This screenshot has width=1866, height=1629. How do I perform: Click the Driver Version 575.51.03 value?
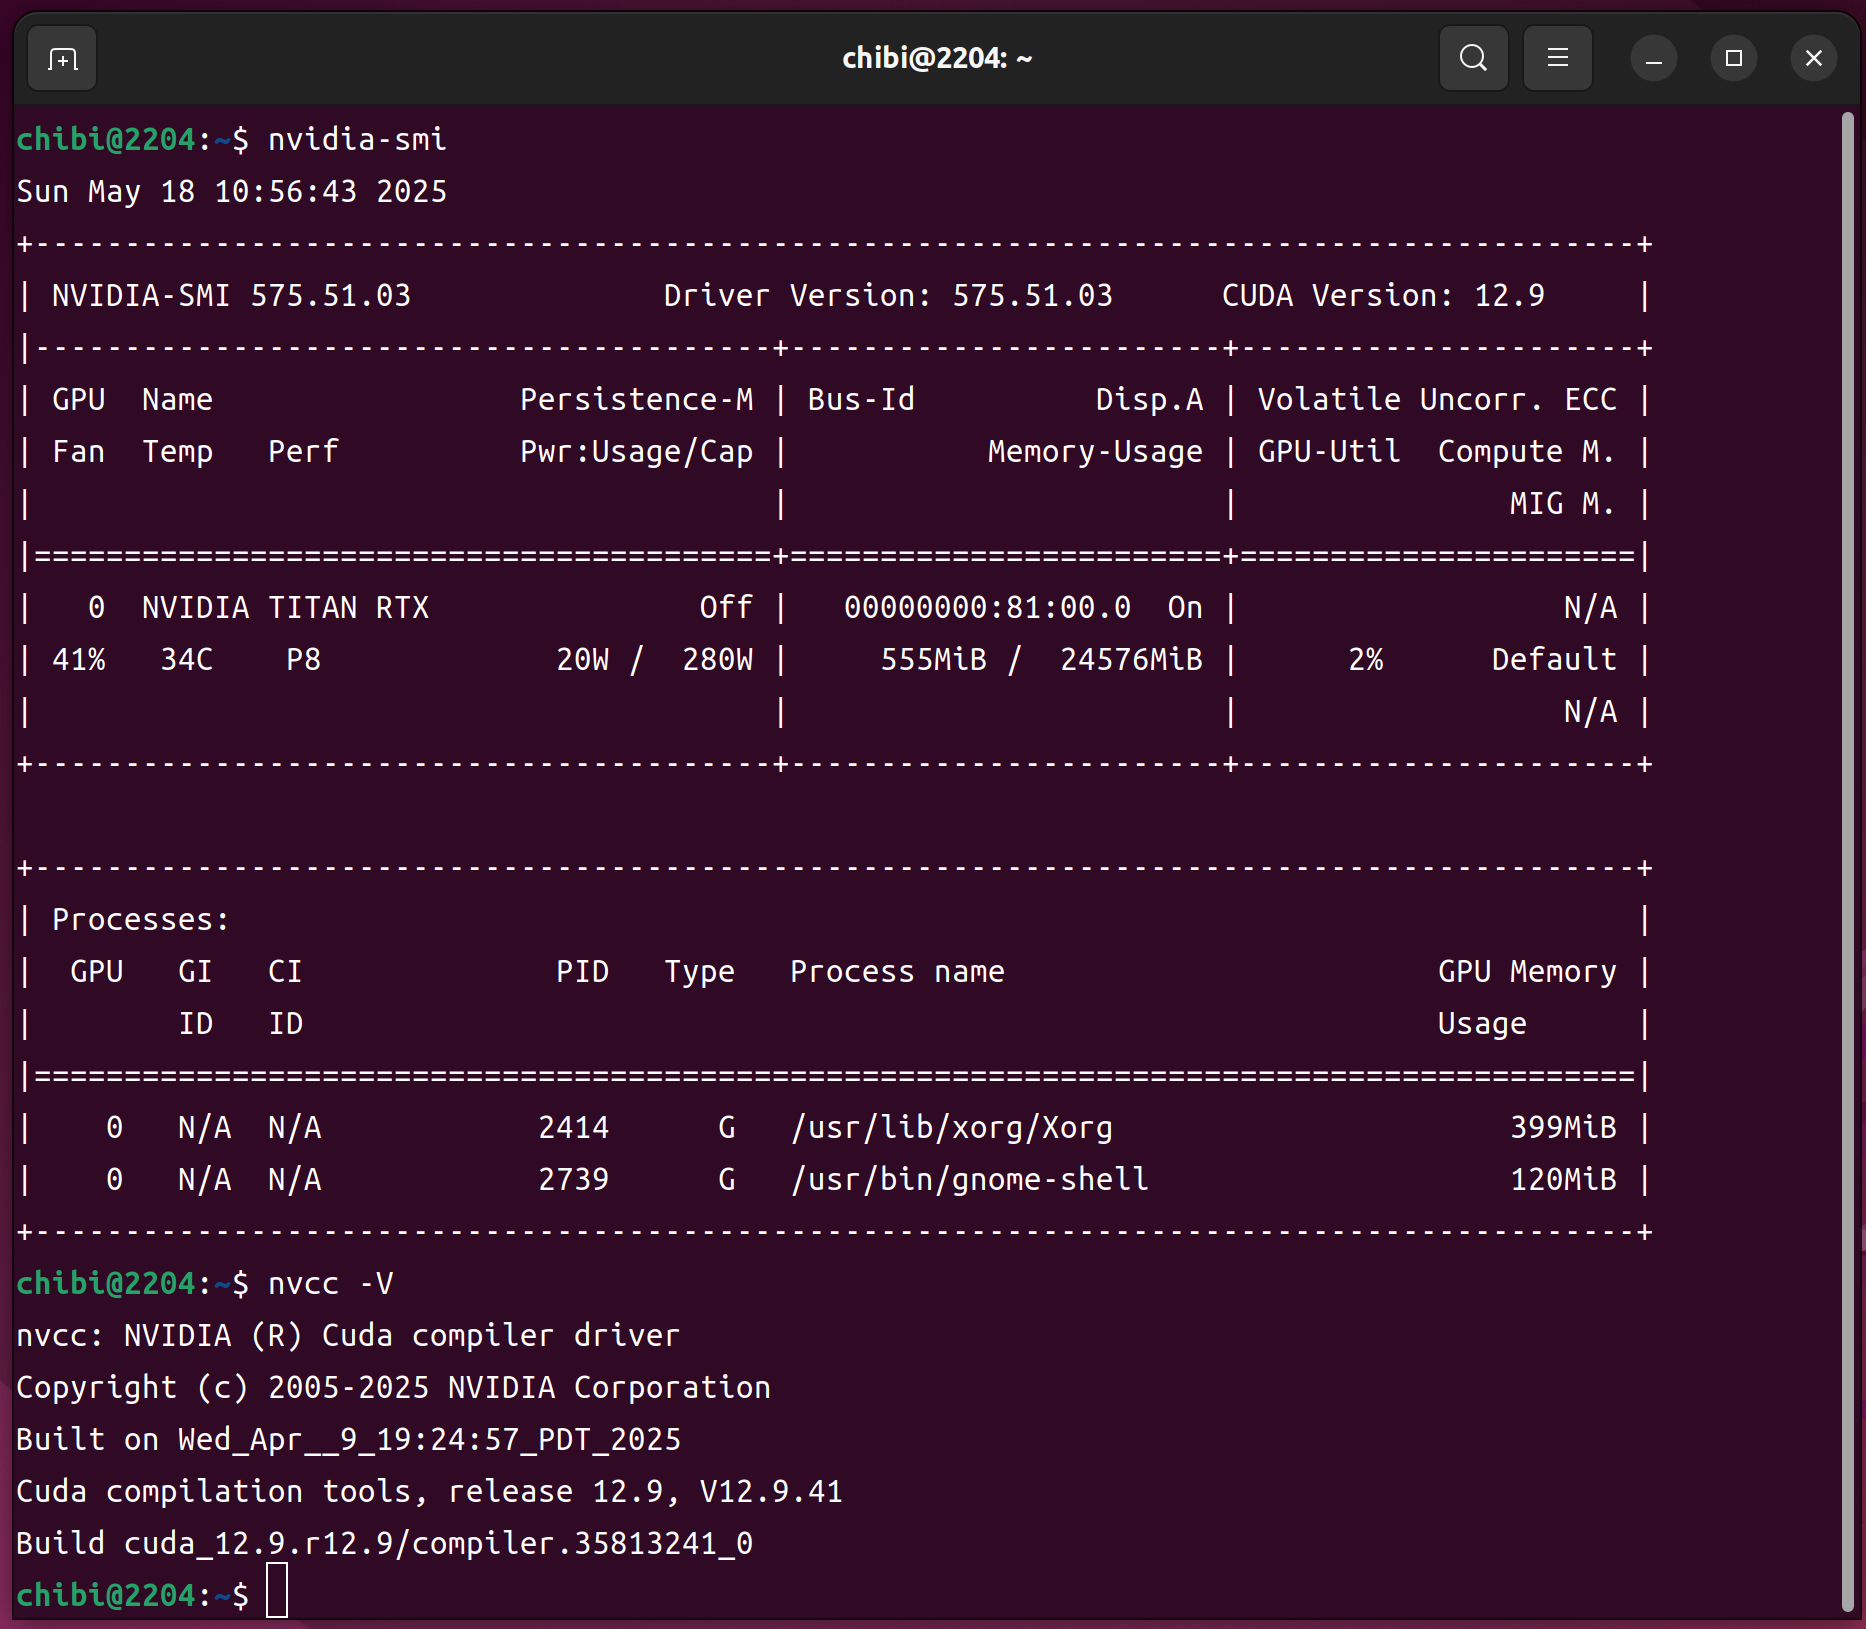pos(1031,296)
